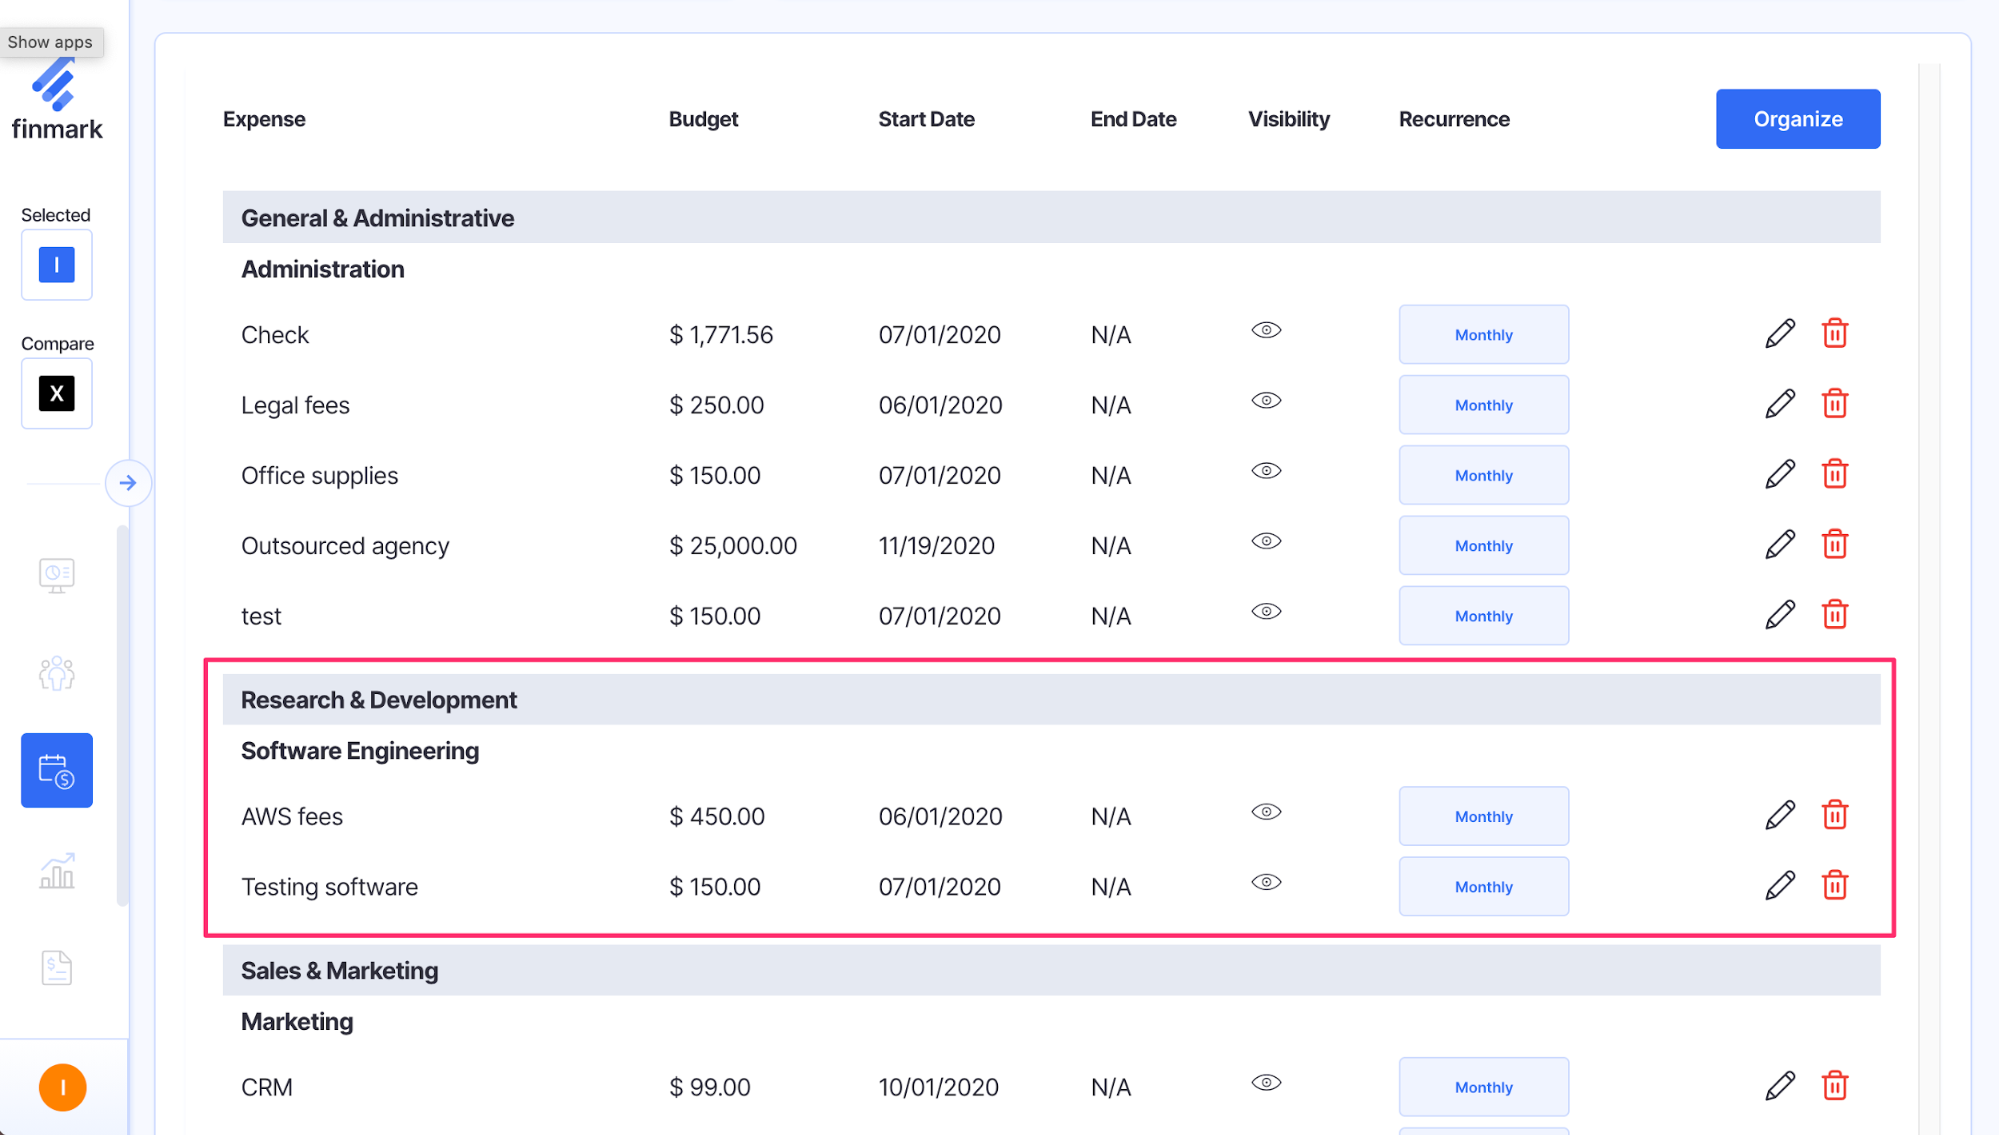Expand the Sales & Marketing section
The height and width of the screenshot is (1136, 1999).
(338, 970)
